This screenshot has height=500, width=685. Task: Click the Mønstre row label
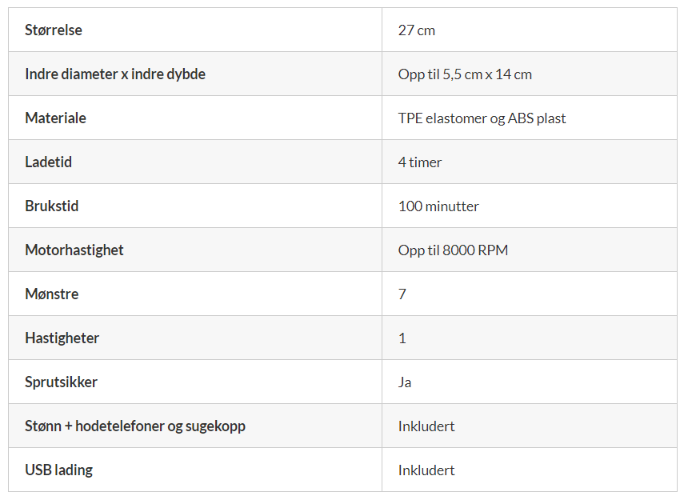point(52,294)
